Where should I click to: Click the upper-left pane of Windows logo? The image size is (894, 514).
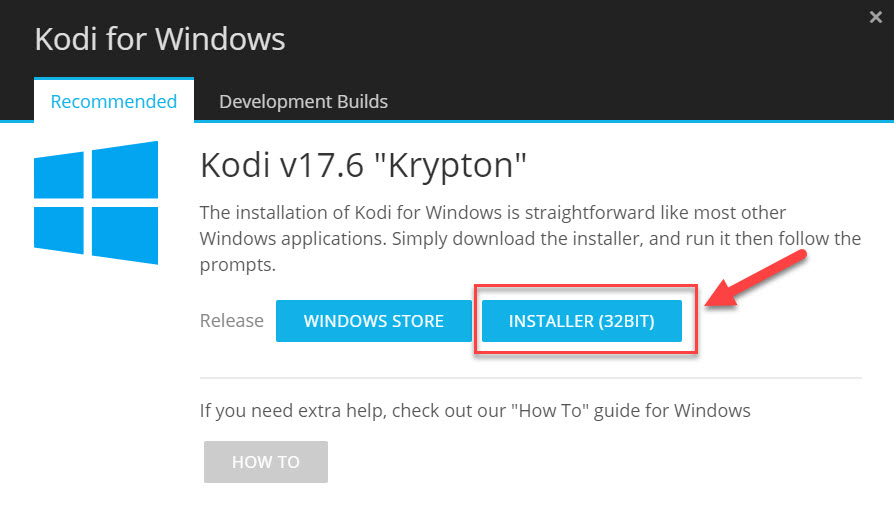click(59, 176)
